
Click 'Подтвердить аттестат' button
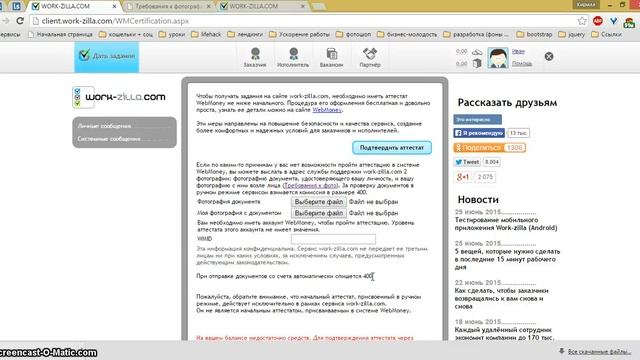[392, 147]
